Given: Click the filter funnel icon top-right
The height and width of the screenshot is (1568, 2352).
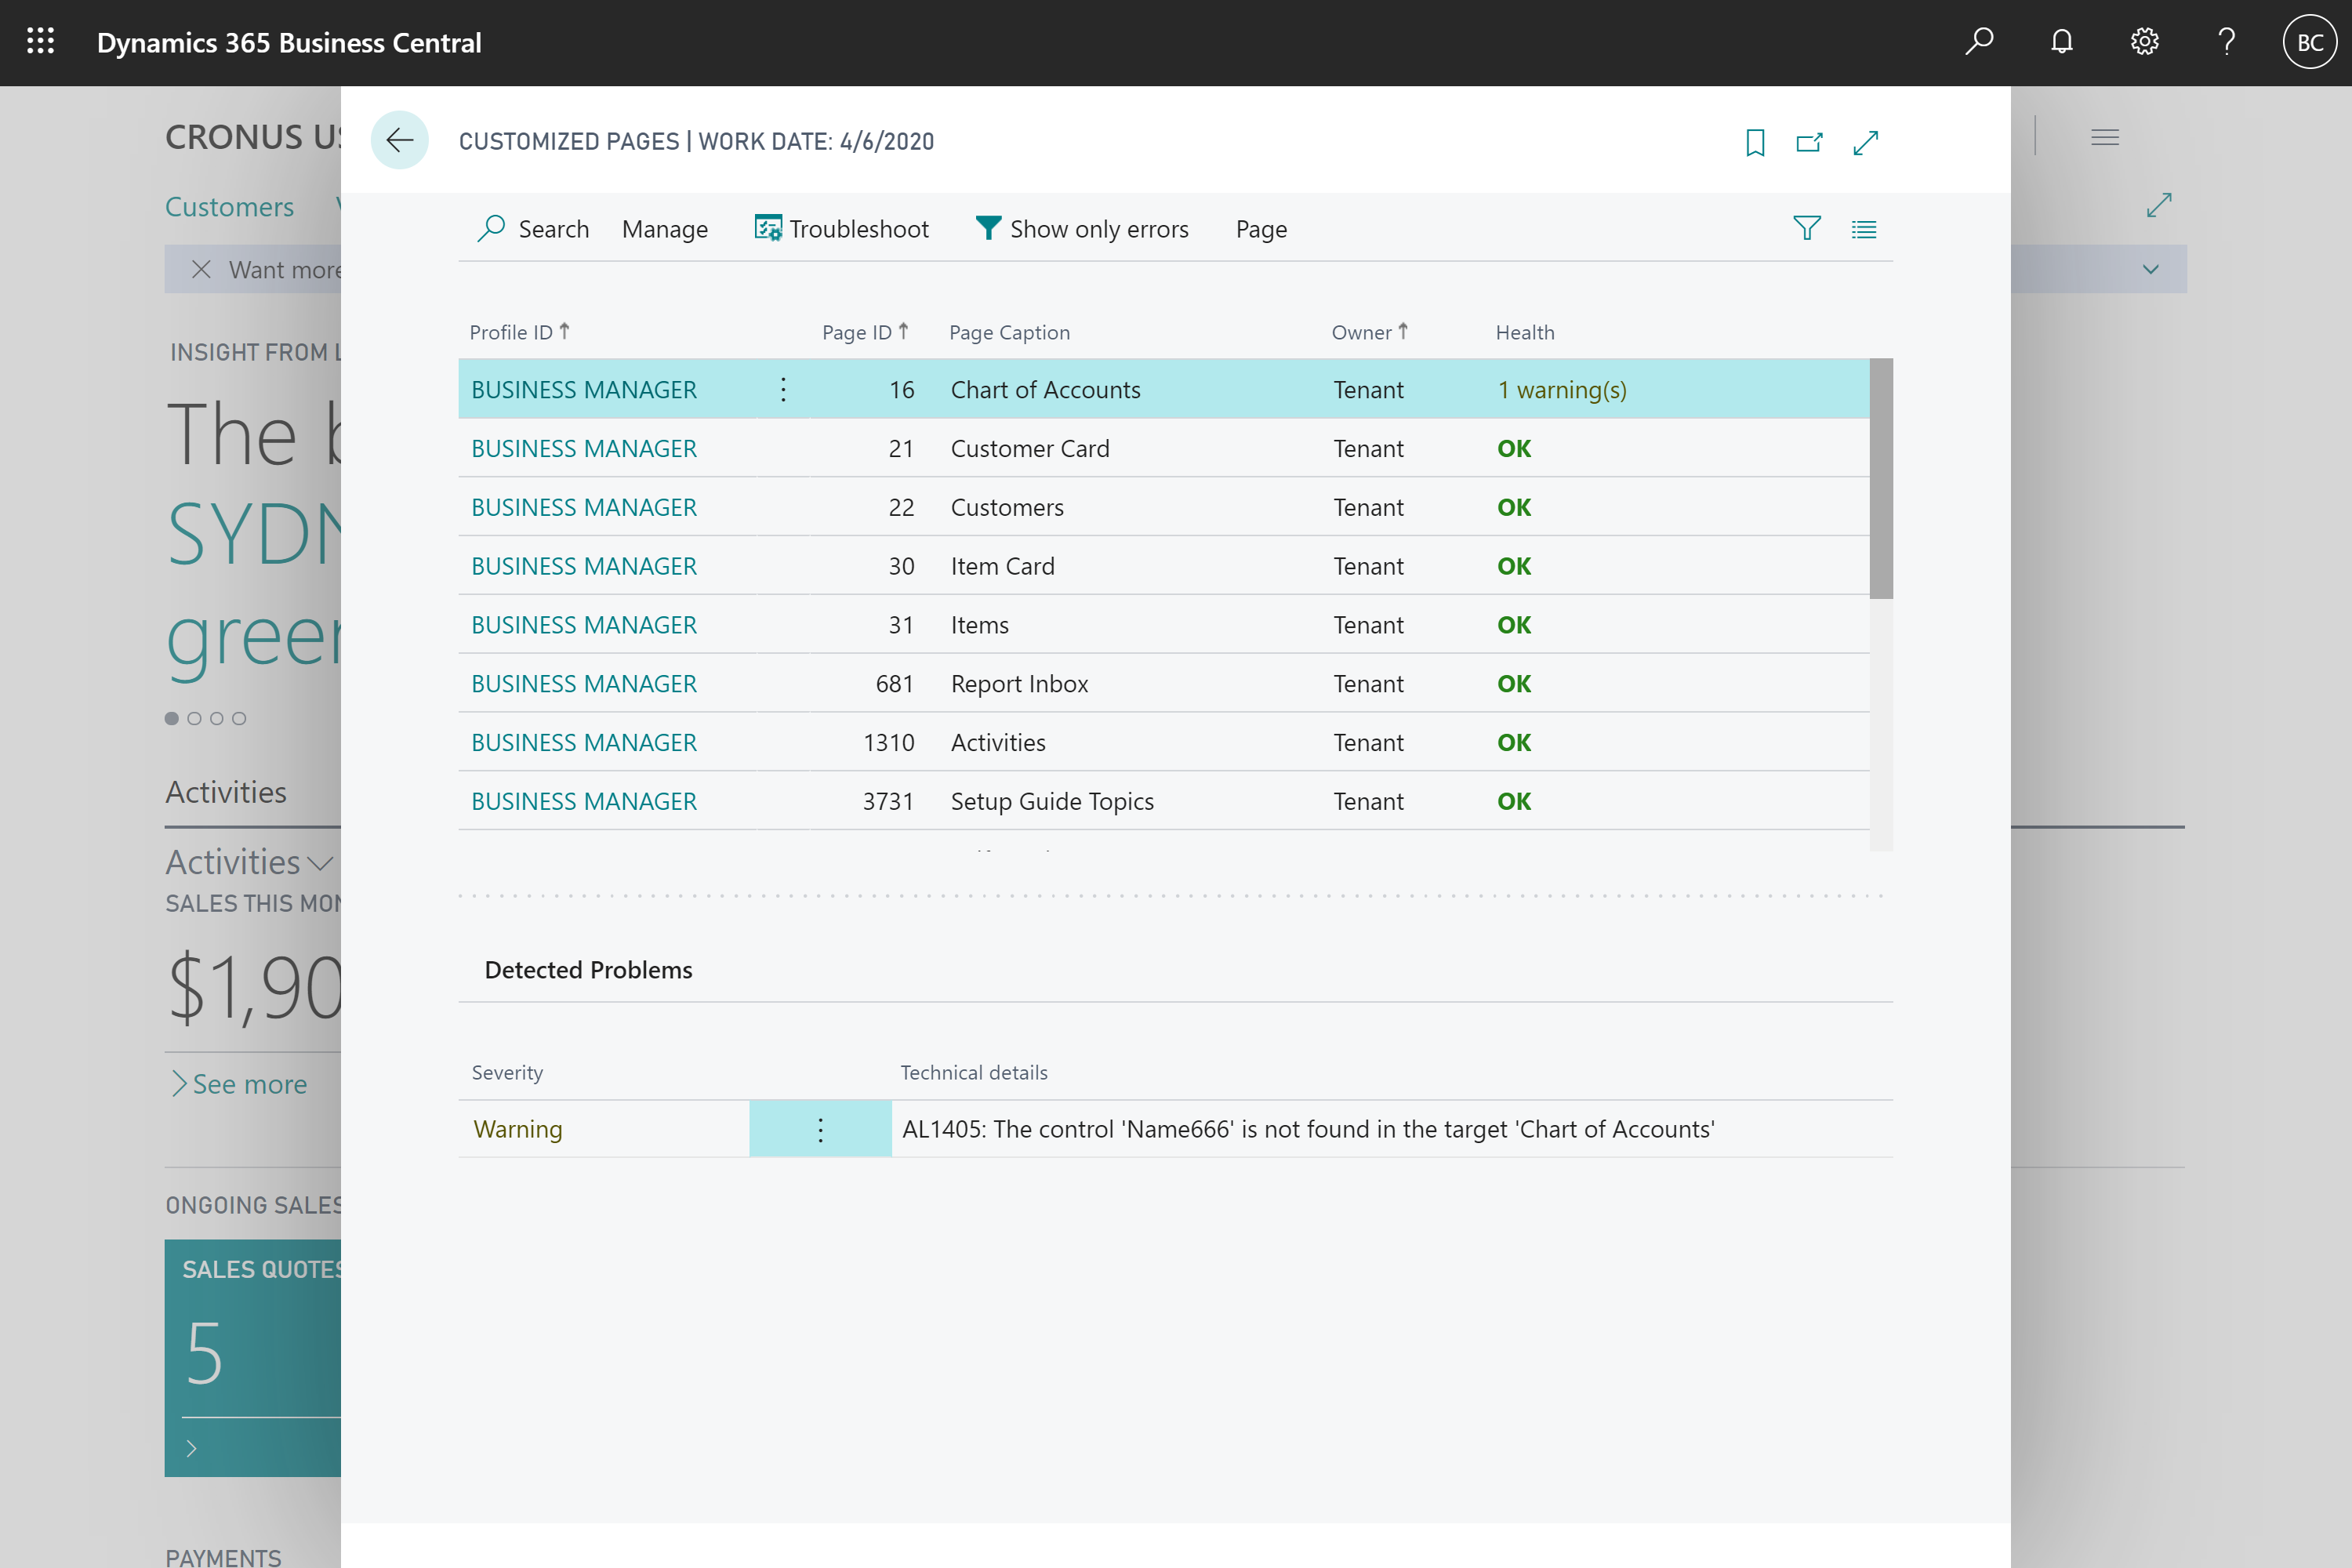Looking at the screenshot, I should pos(1808,227).
